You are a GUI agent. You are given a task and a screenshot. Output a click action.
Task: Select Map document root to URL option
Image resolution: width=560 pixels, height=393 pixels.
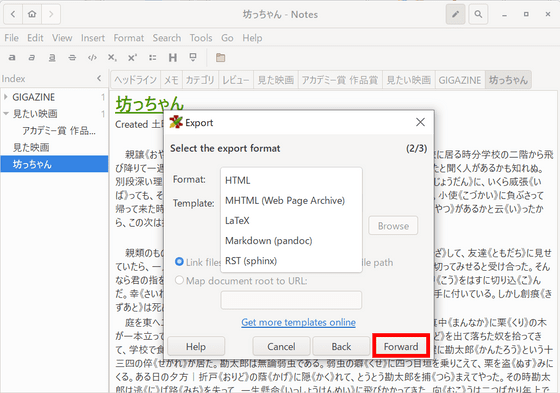[179, 280]
